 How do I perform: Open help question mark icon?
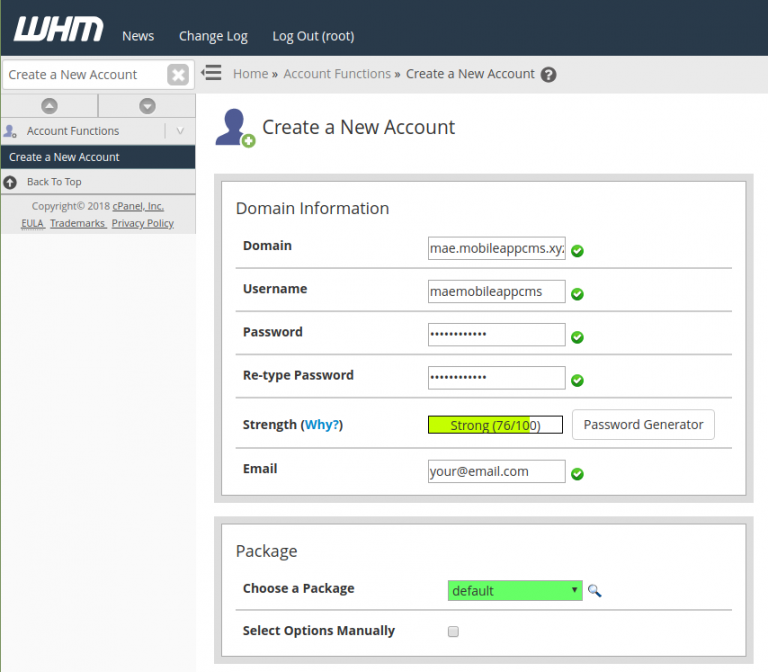coord(548,75)
